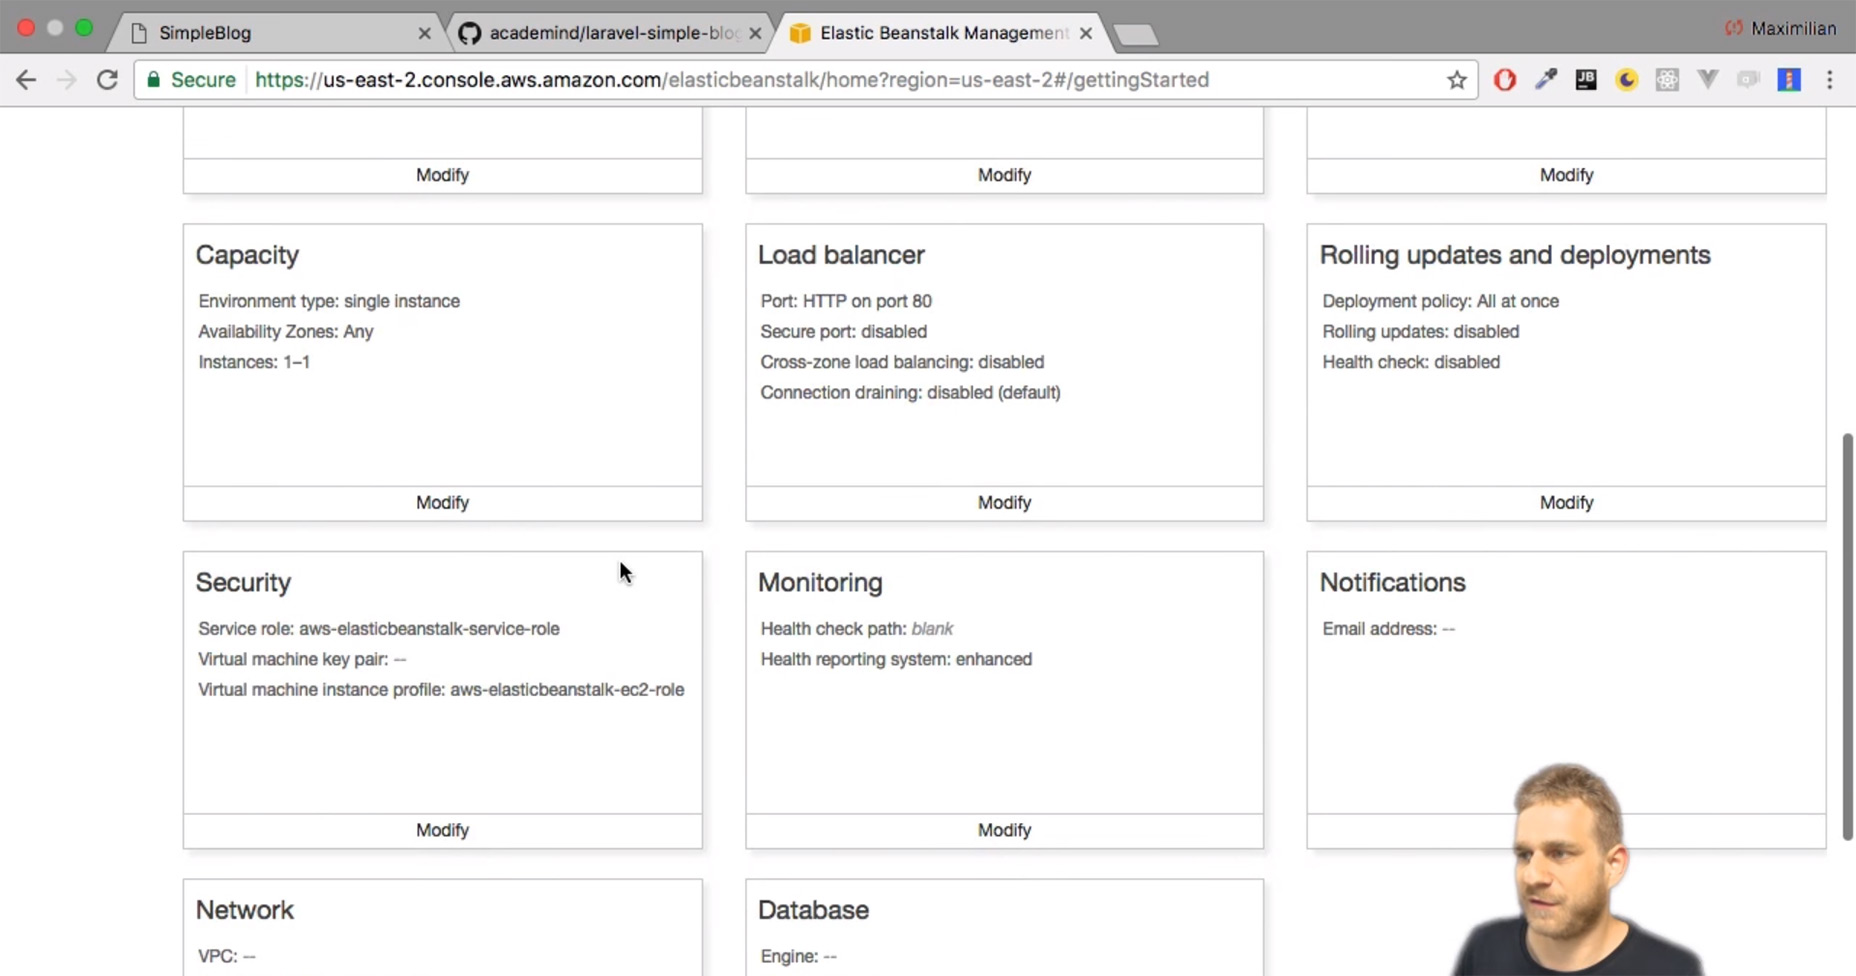Image resolution: width=1856 pixels, height=976 pixels.
Task: Modify the Capacity settings
Action: (x=442, y=503)
